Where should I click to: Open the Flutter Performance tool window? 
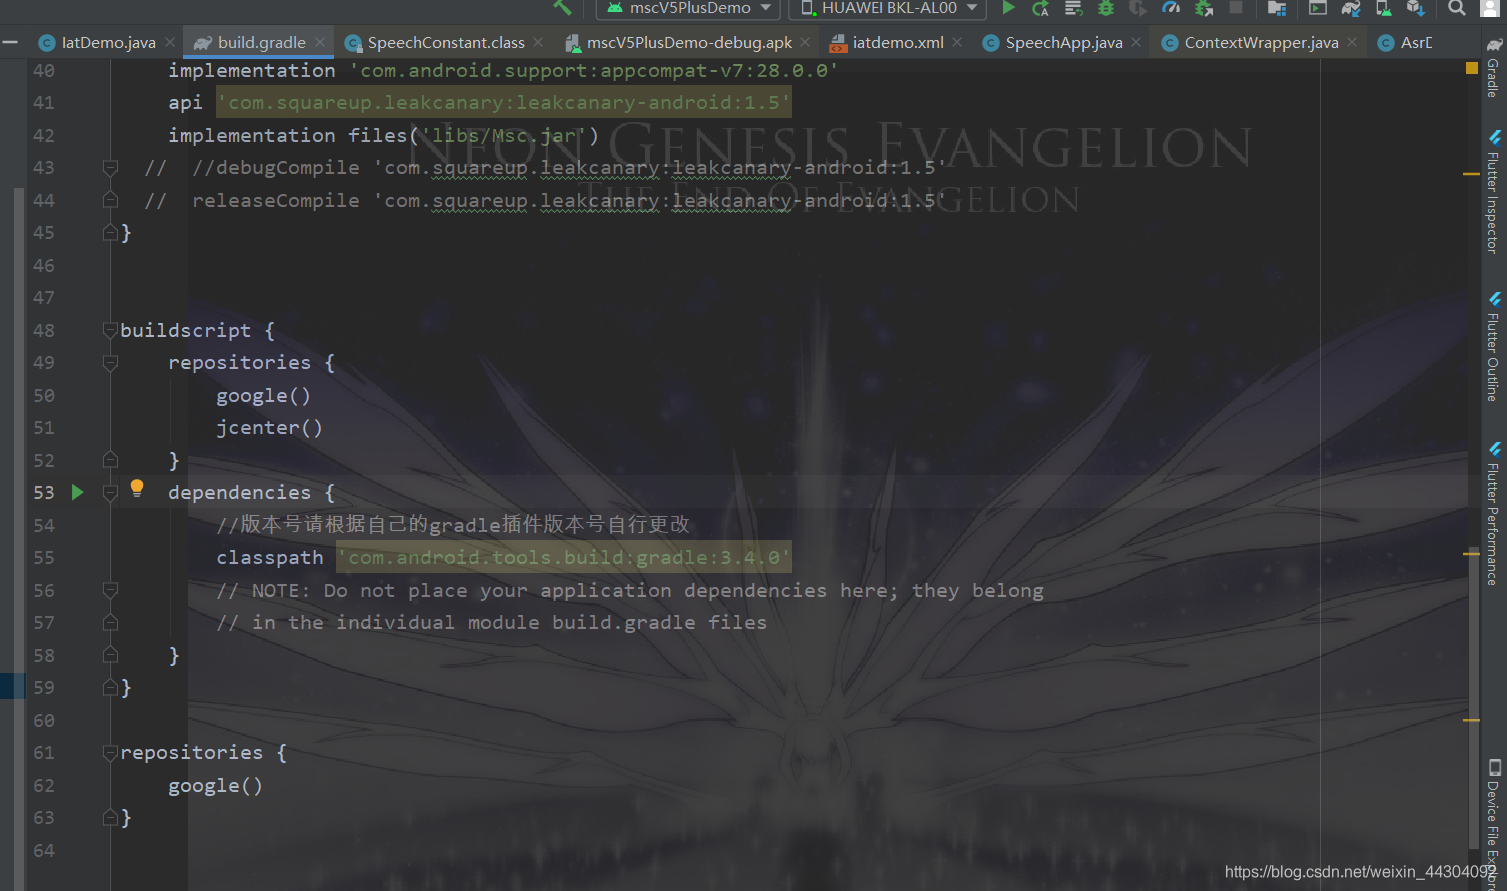(x=1493, y=514)
